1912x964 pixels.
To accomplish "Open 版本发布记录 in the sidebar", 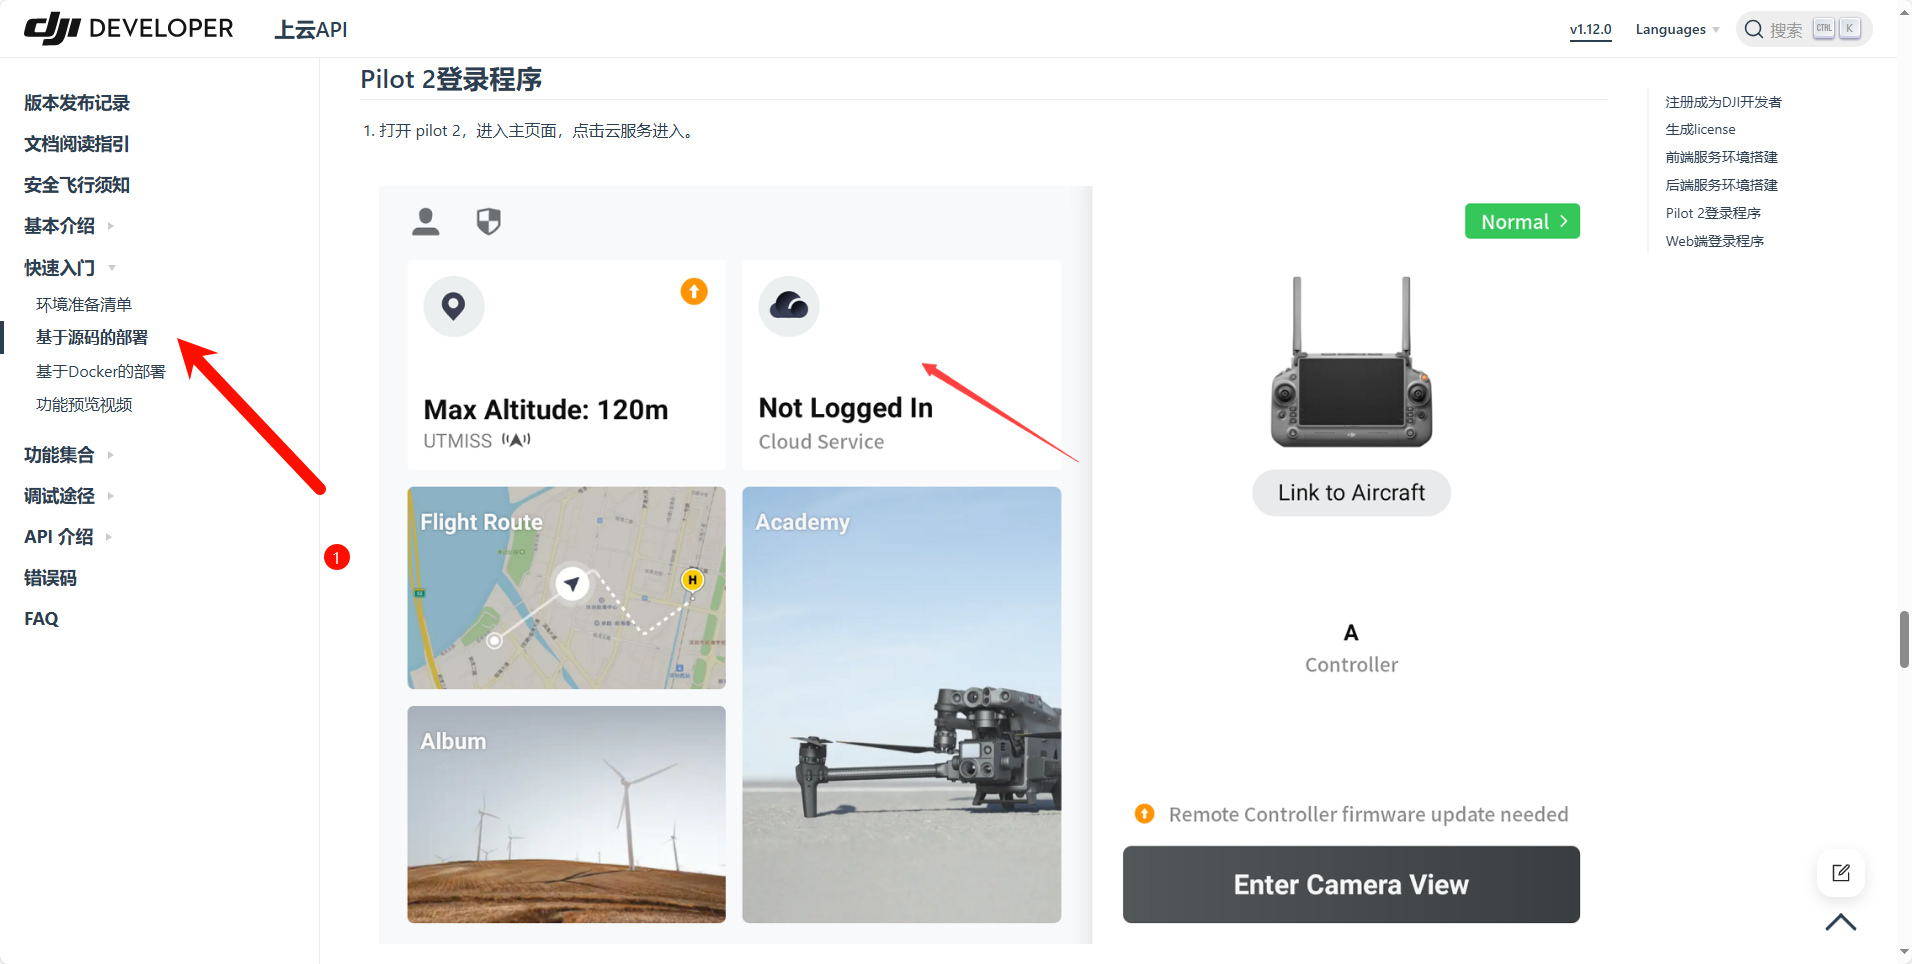I will pos(77,103).
